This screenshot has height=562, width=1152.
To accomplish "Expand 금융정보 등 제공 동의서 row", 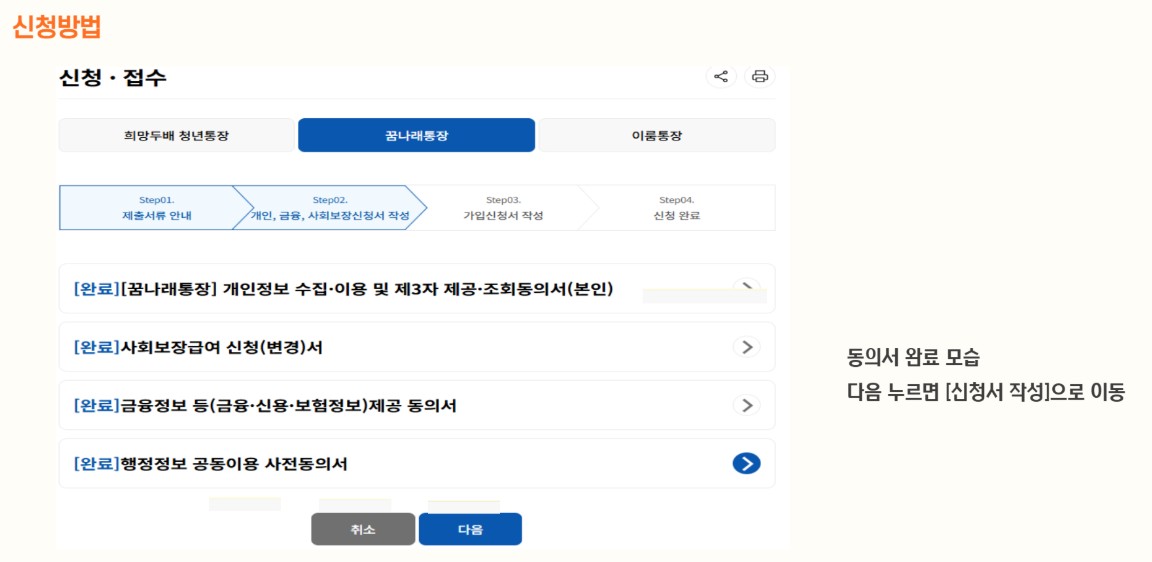I will click(417, 405).
